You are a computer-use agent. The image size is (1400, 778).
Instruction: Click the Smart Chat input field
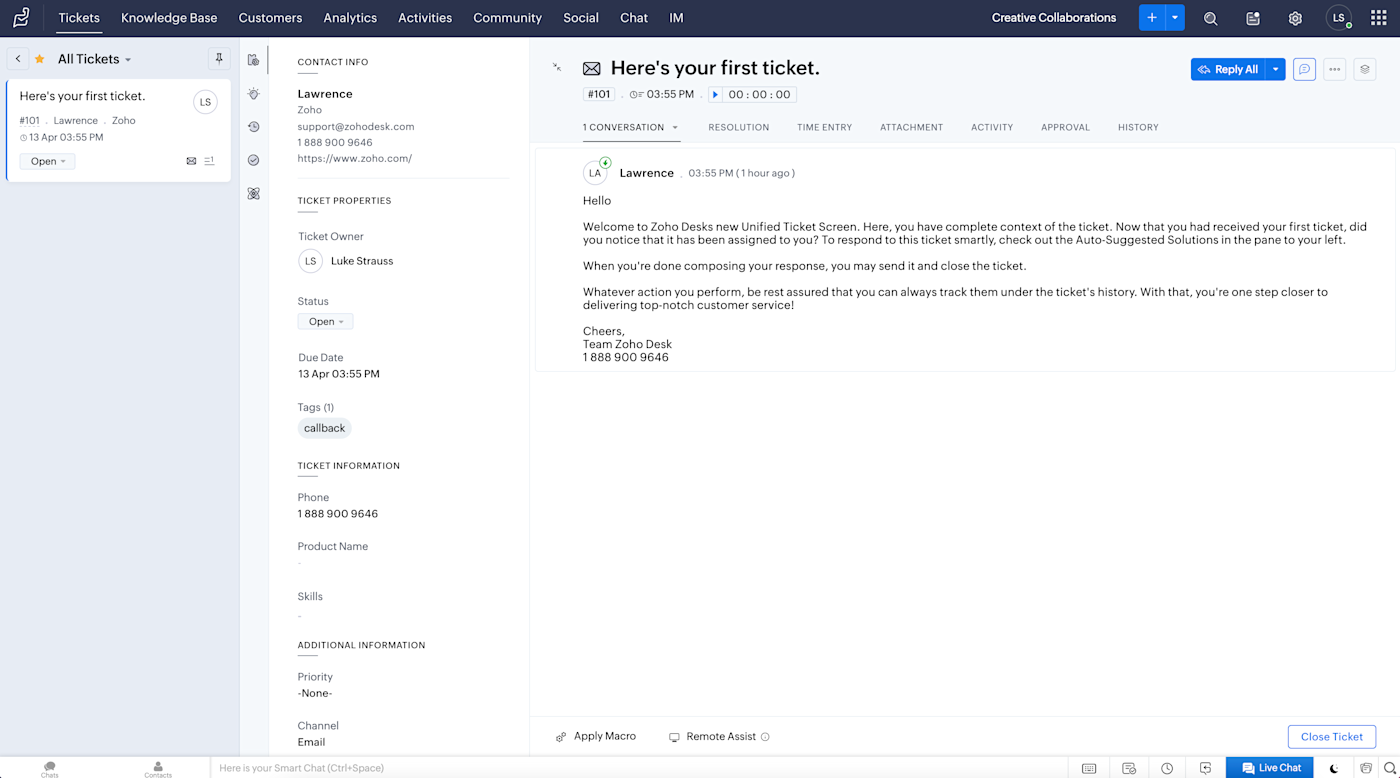tap(640, 768)
